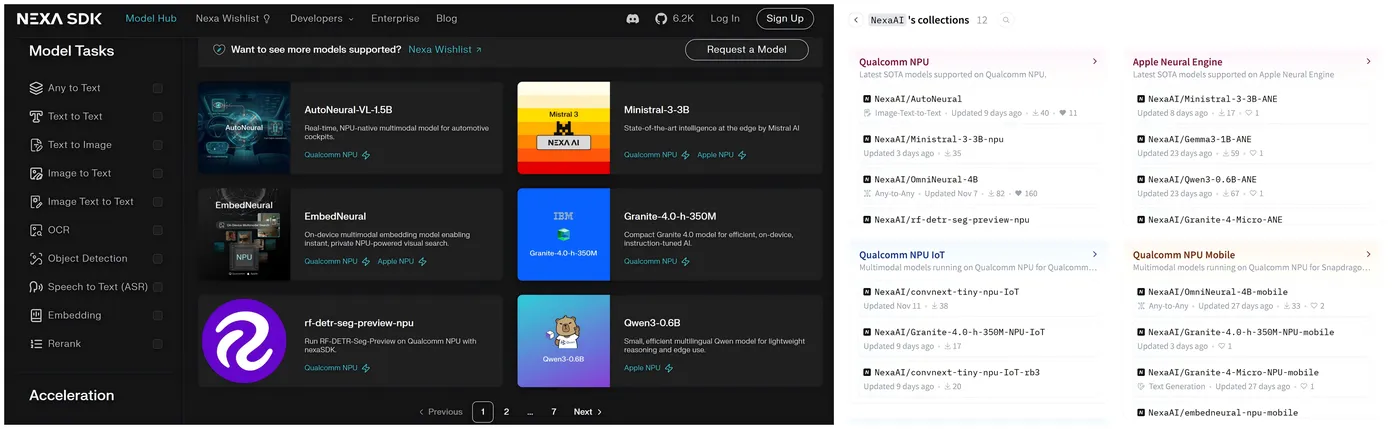This screenshot has height=429, width=1400.
Task: Click the Rerank task icon
Action: (x=36, y=343)
